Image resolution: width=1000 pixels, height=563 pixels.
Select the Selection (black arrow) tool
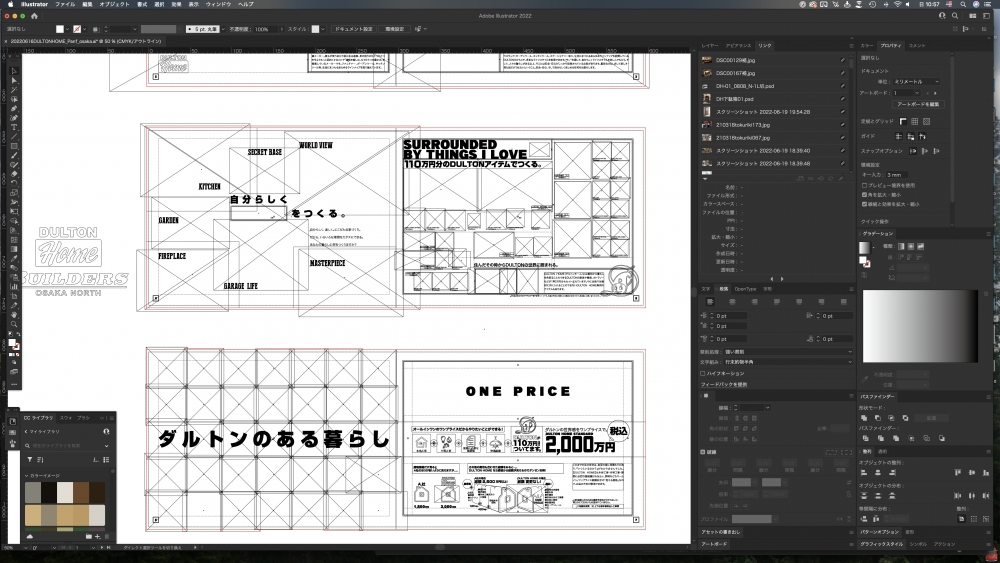[13, 69]
